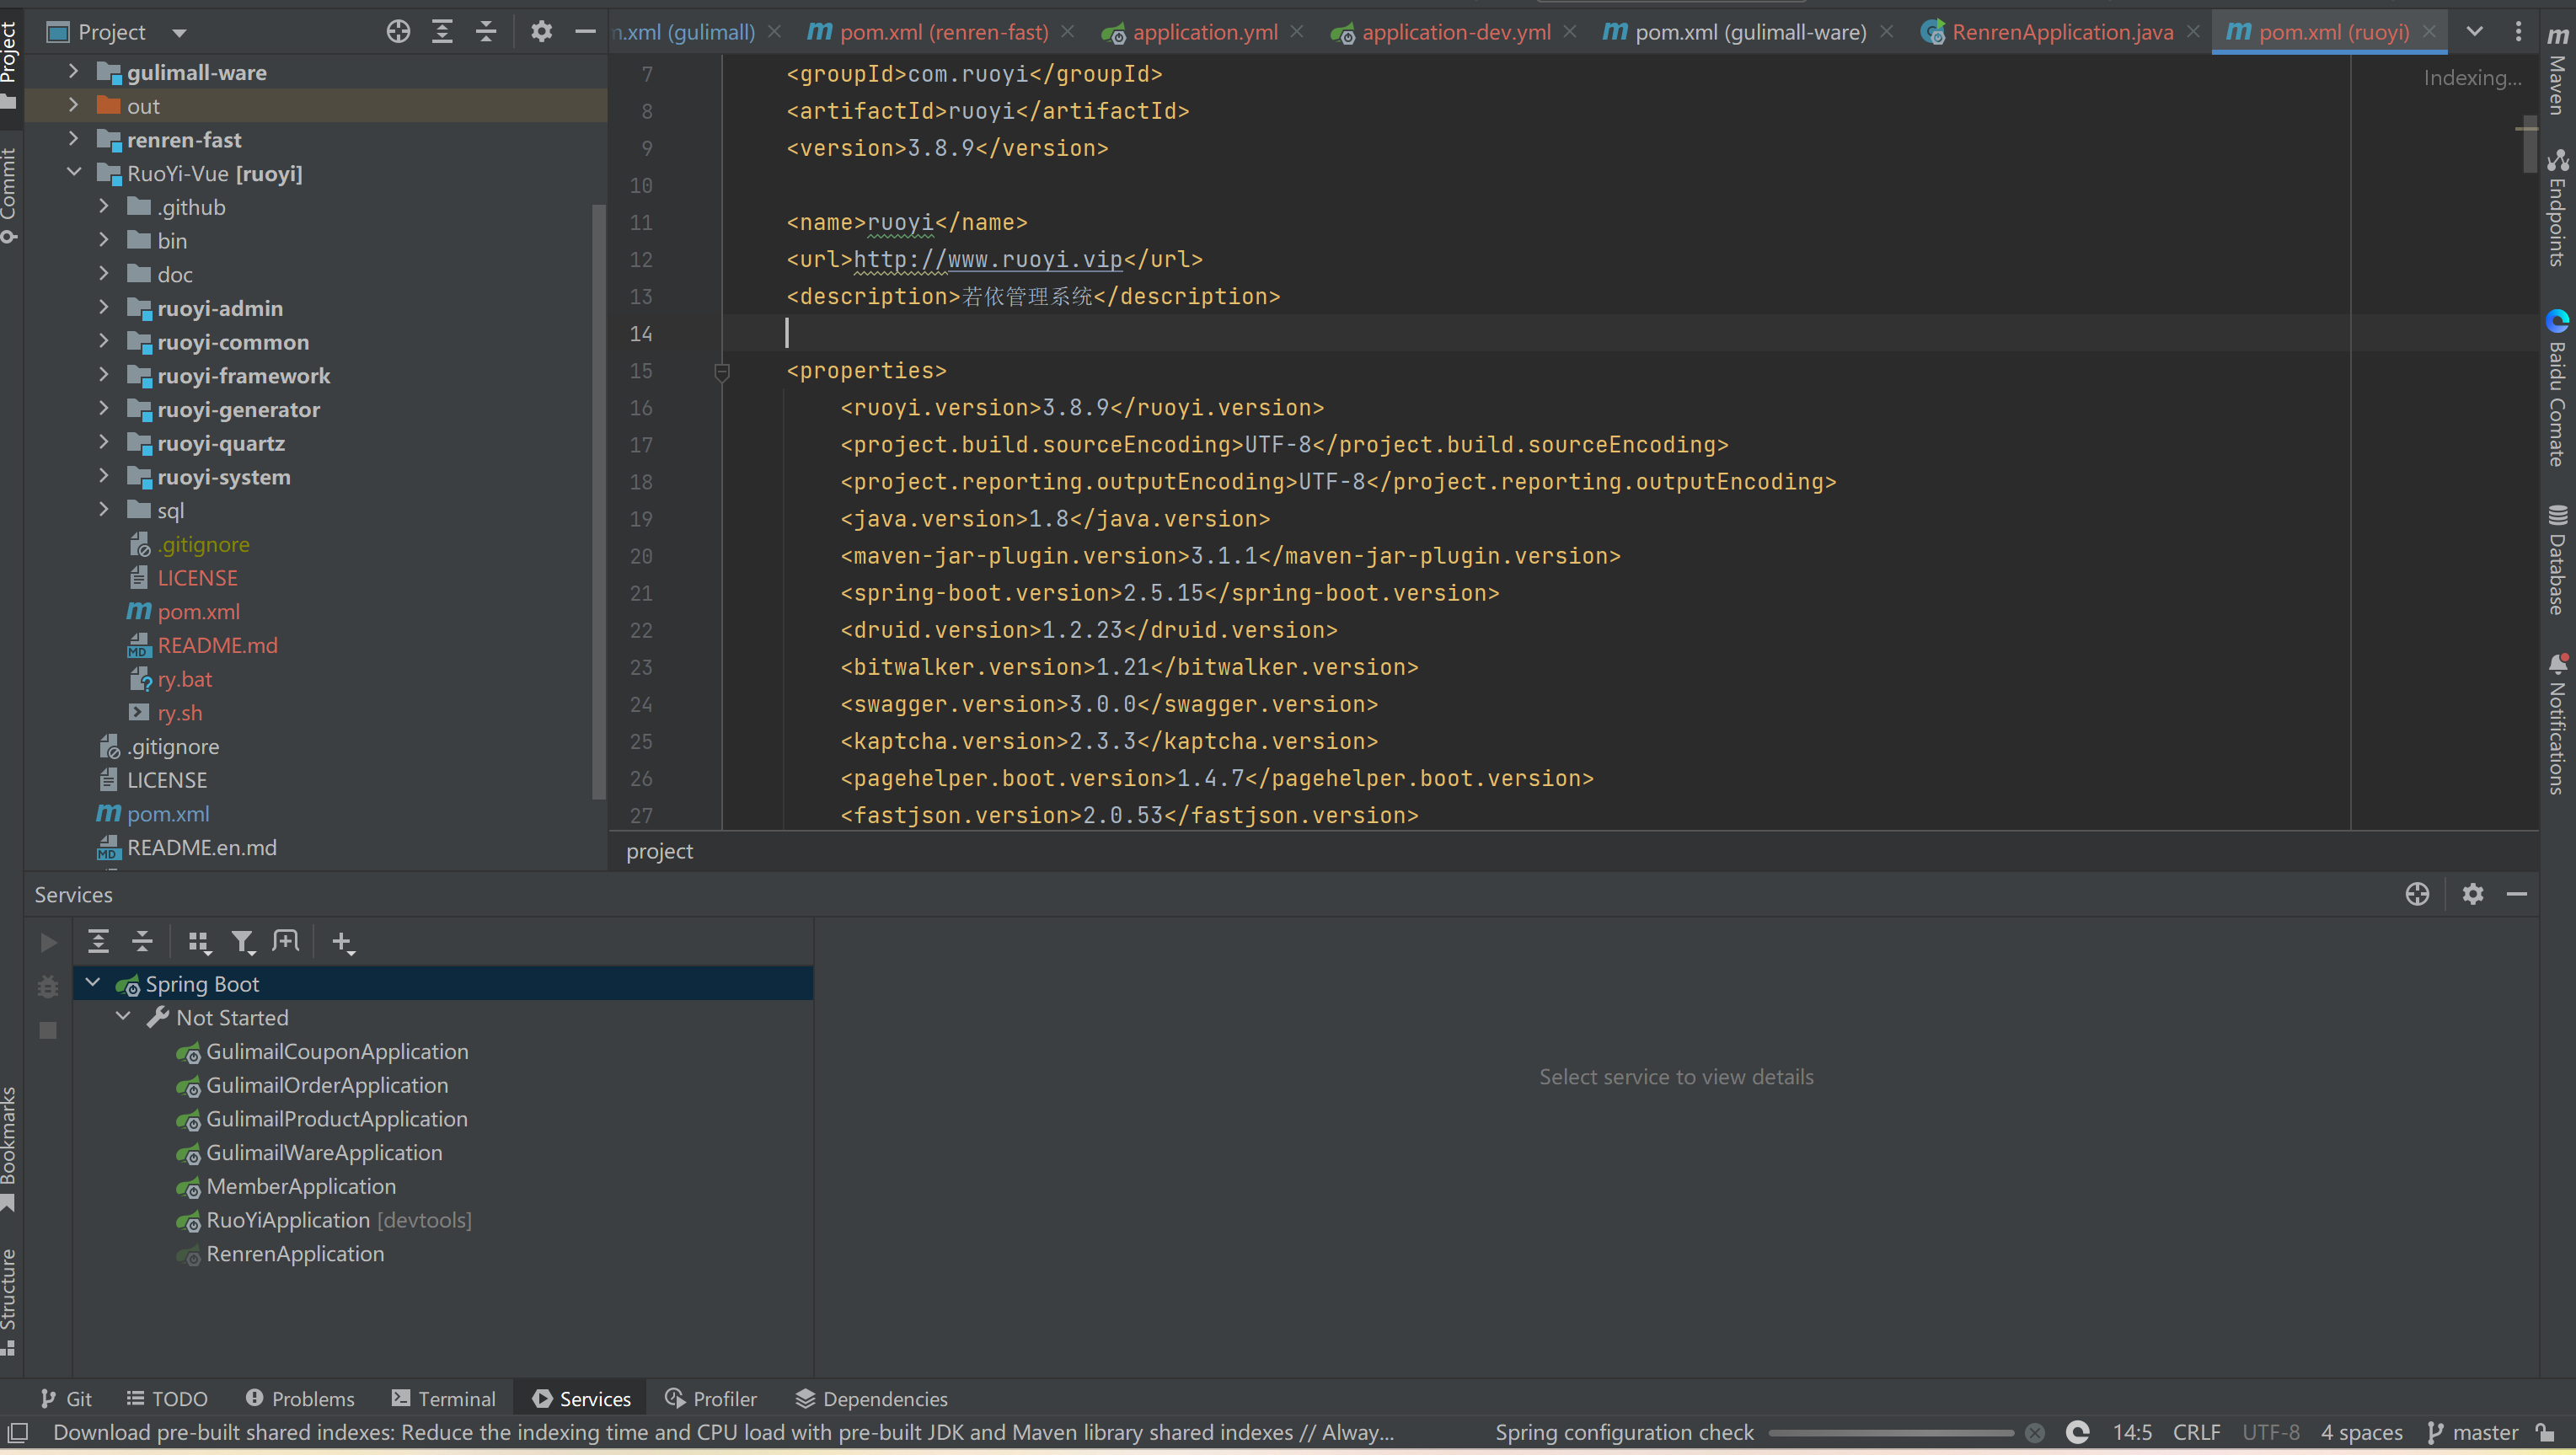Open the Database tool window
This screenshot has width=2576, height=1455.
[x=2558, y=560]
